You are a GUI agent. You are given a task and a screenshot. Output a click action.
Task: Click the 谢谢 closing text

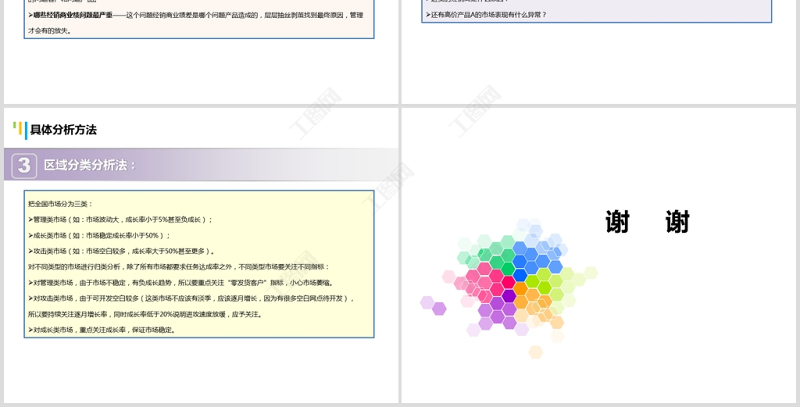tap(647, 222)
